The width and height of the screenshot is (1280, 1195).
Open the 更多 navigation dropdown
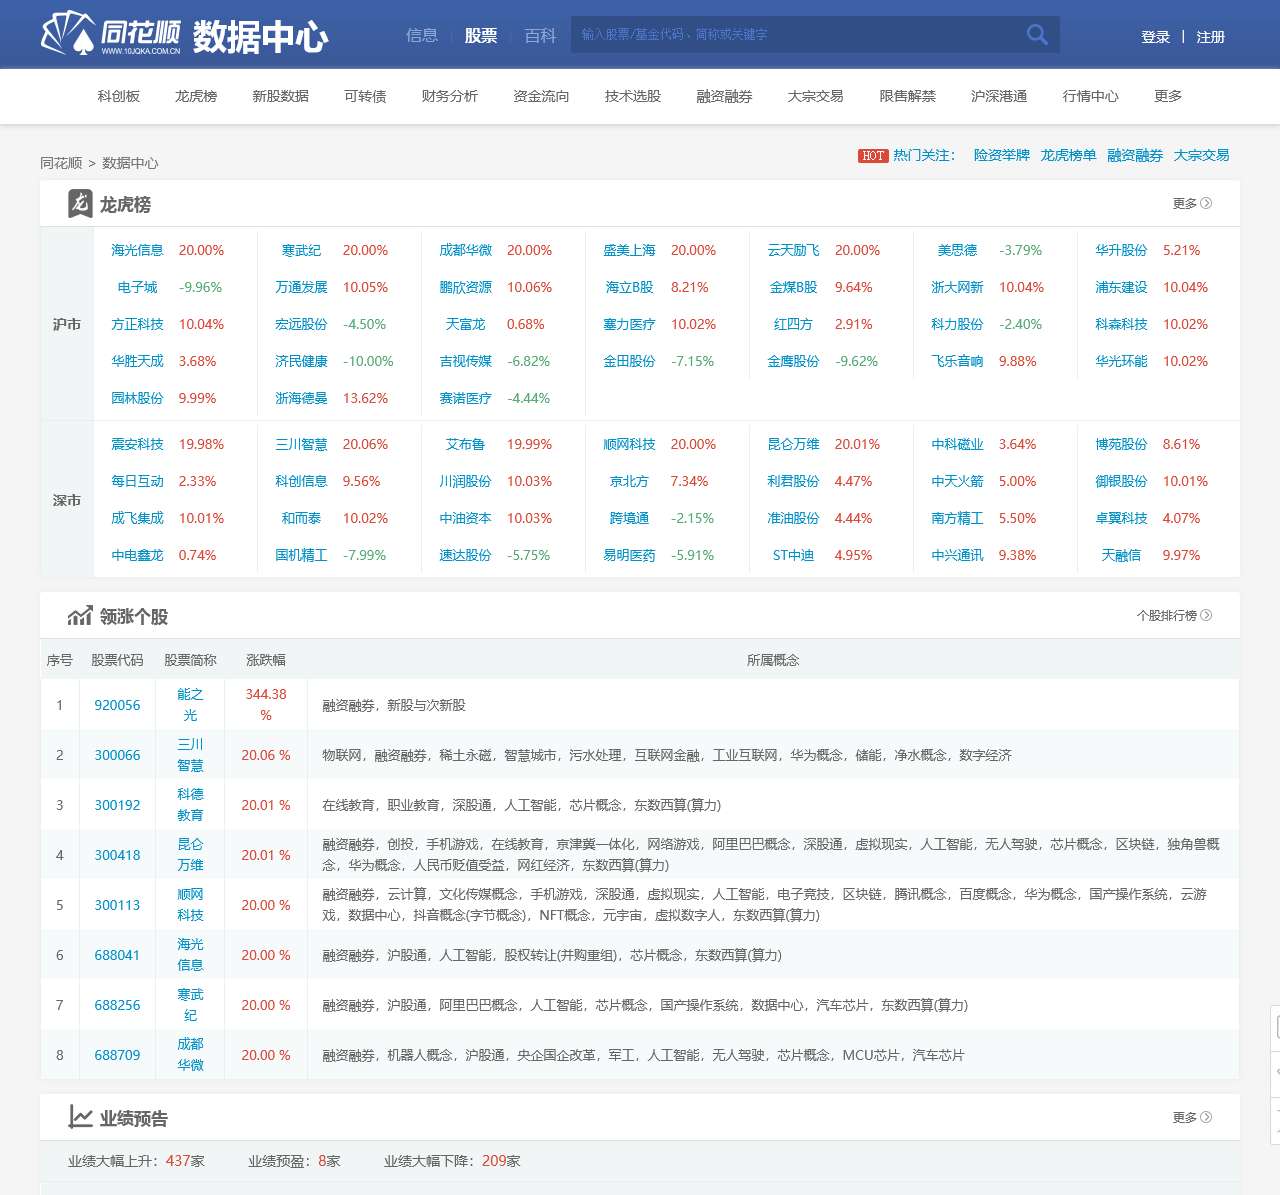pos(1166,96)
